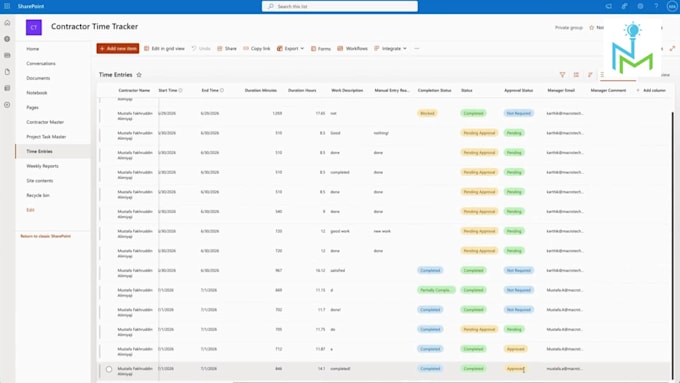This screenshot has height=383, width=680.
Task: Click the SharePoint brand link
Action: pyautogui.click(x=31, y=6)
